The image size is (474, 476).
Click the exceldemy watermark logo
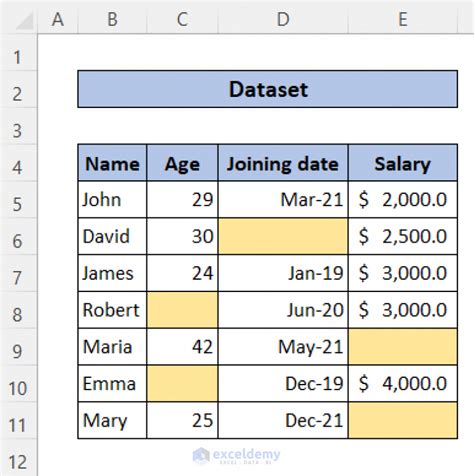pyautogui.click(x=237, y=455)
